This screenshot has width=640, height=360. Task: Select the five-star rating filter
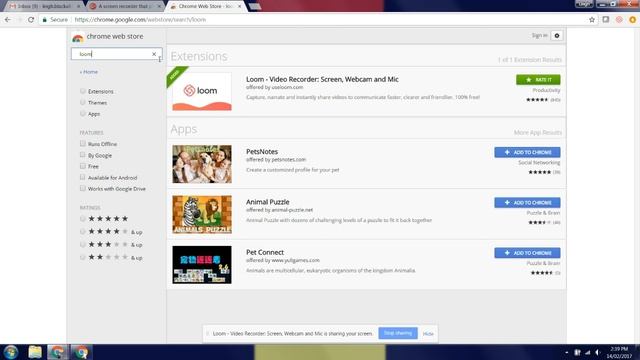[83, 219]
